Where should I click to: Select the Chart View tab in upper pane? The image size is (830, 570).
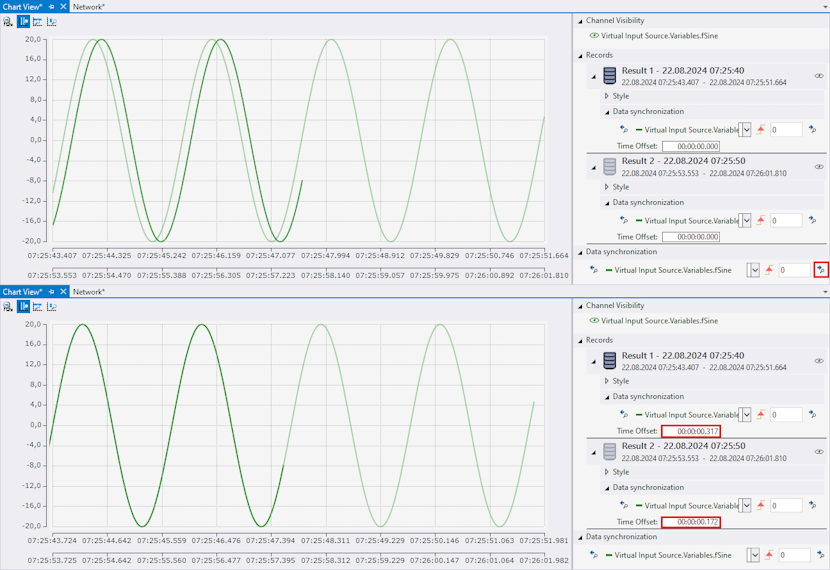pos(22,7)
